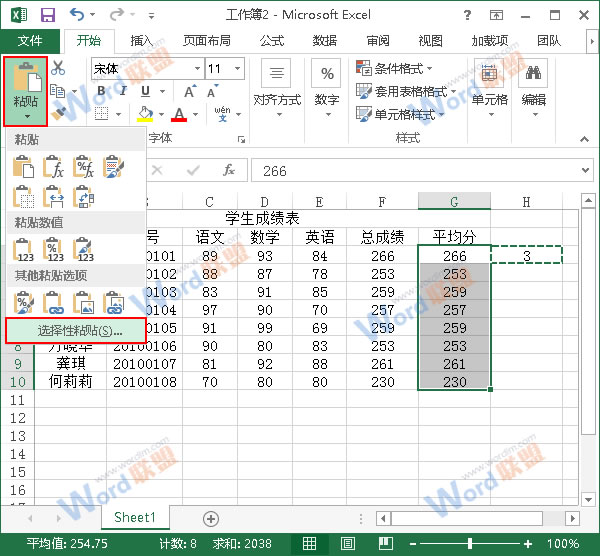This screenshot has height=556, width=600.
Task: Click the Help question mark button
Action: pyautogui.click(x=467, y=15)
